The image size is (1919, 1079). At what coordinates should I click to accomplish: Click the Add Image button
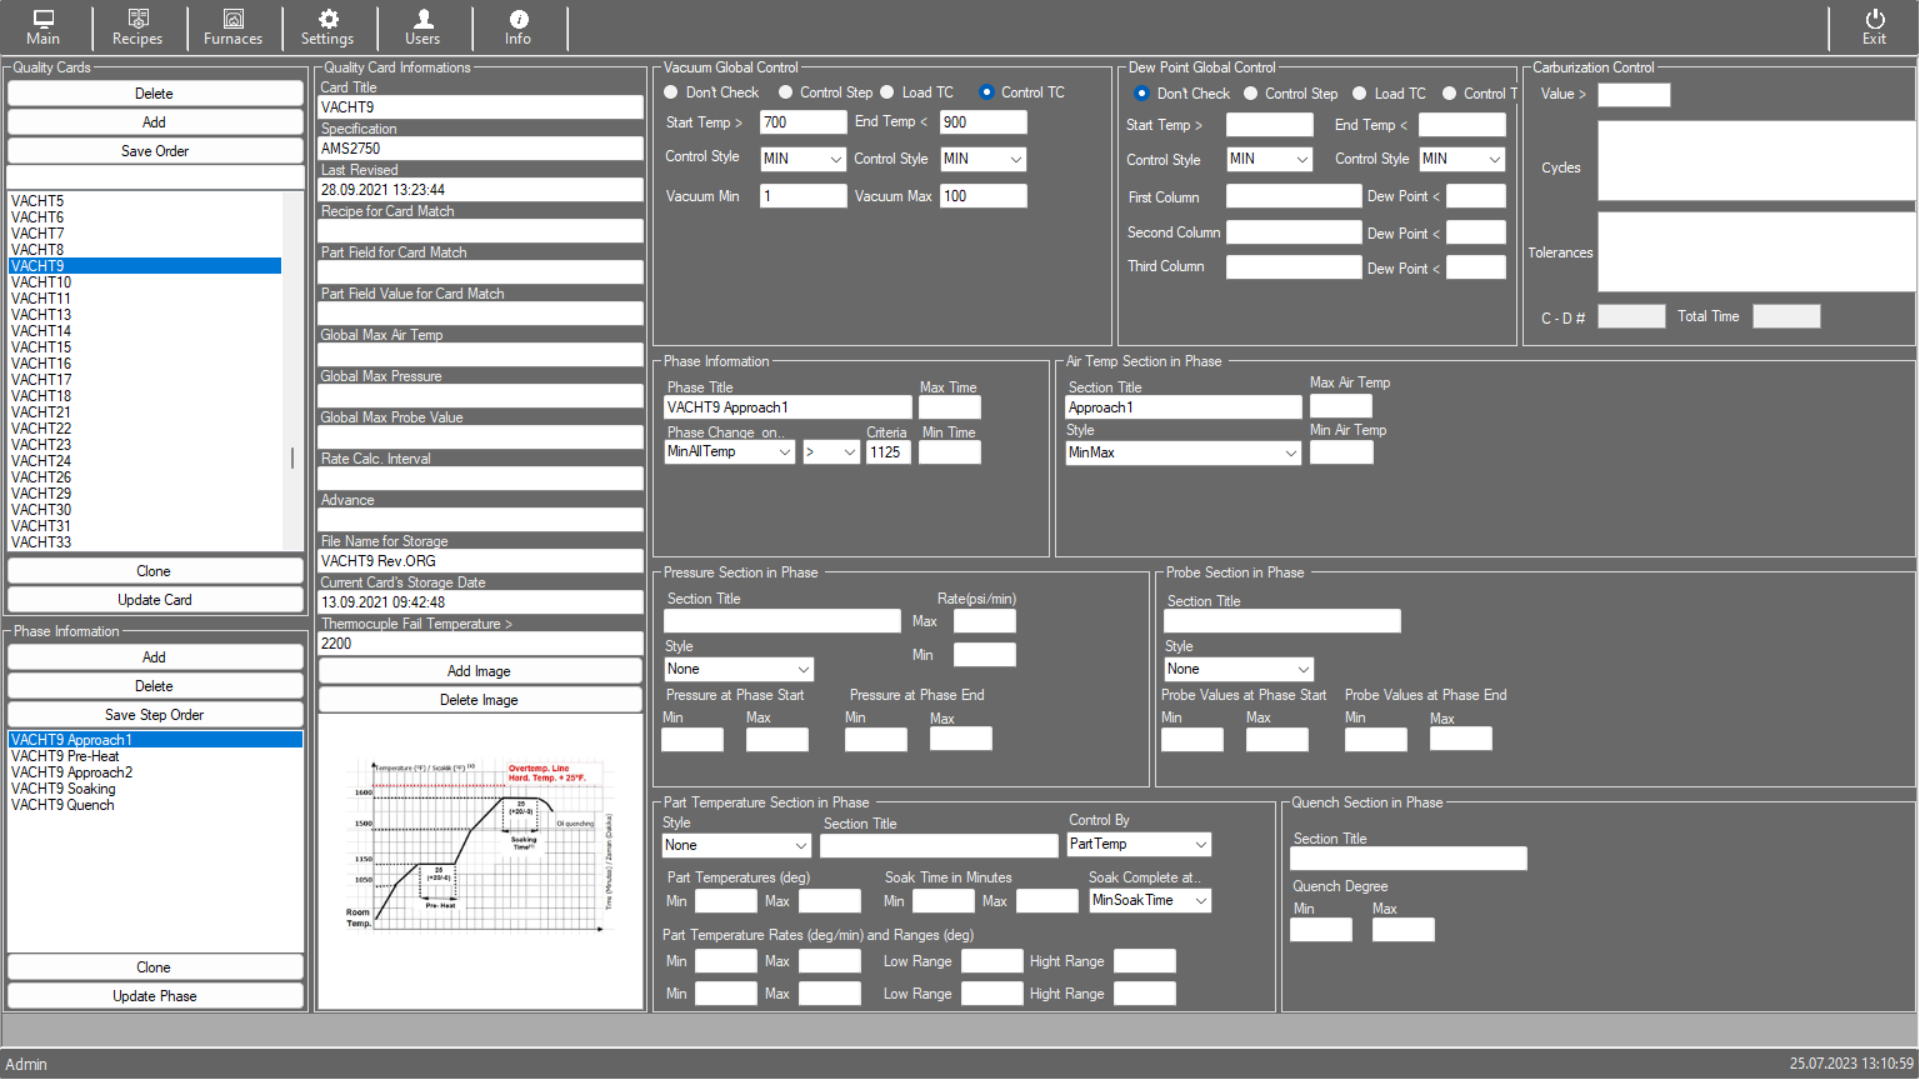tap(479, 671)
